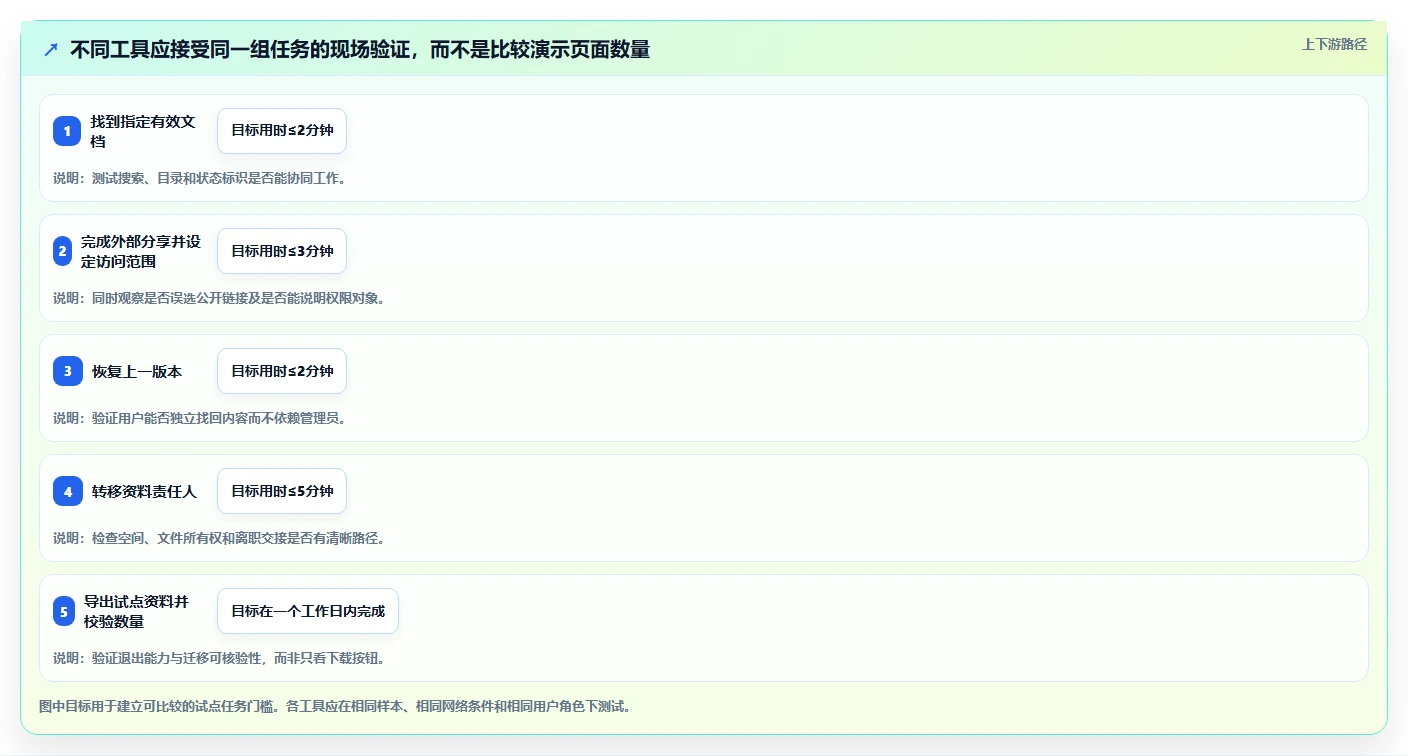Click the number 5 step badge

pyautogui.click(x=64, y=611)
